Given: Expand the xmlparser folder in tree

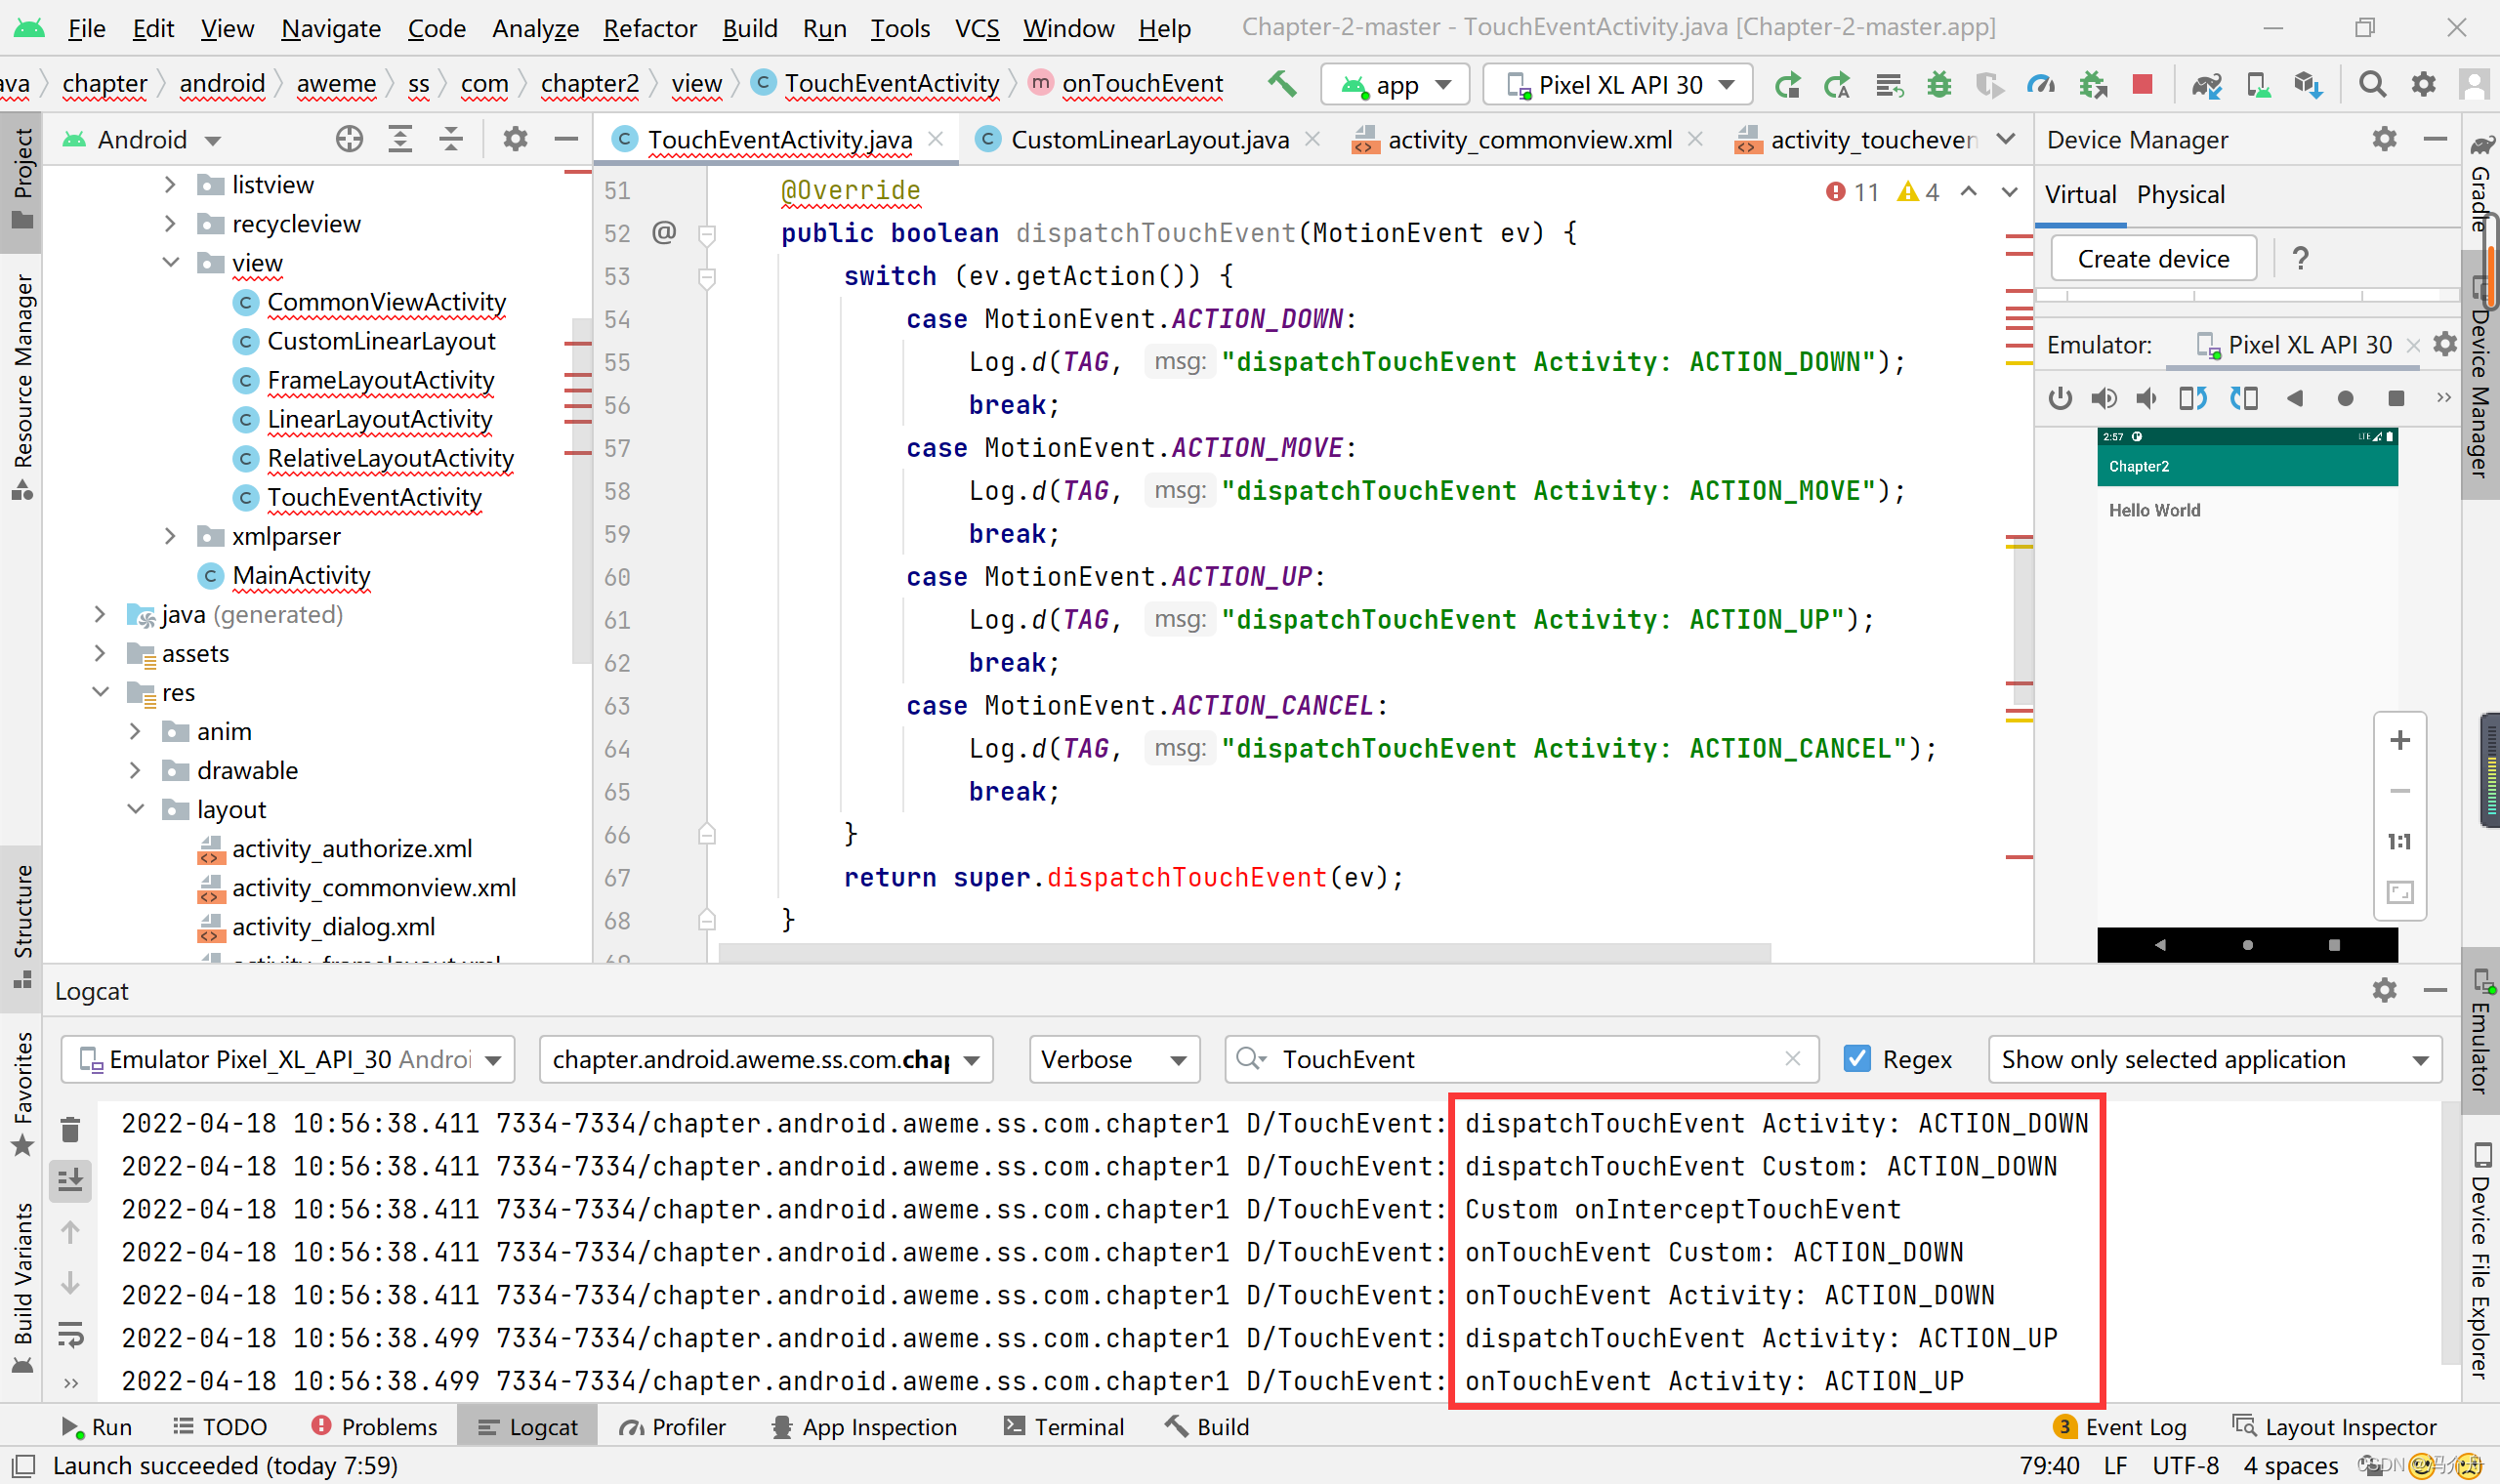Looking at the screenshot, I should click(170, 536).
